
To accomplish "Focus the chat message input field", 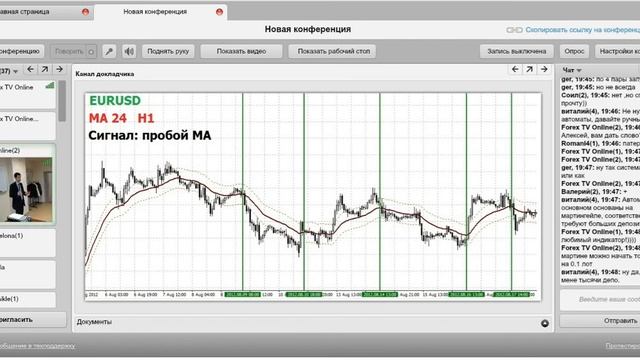I will tap(600, 300).
